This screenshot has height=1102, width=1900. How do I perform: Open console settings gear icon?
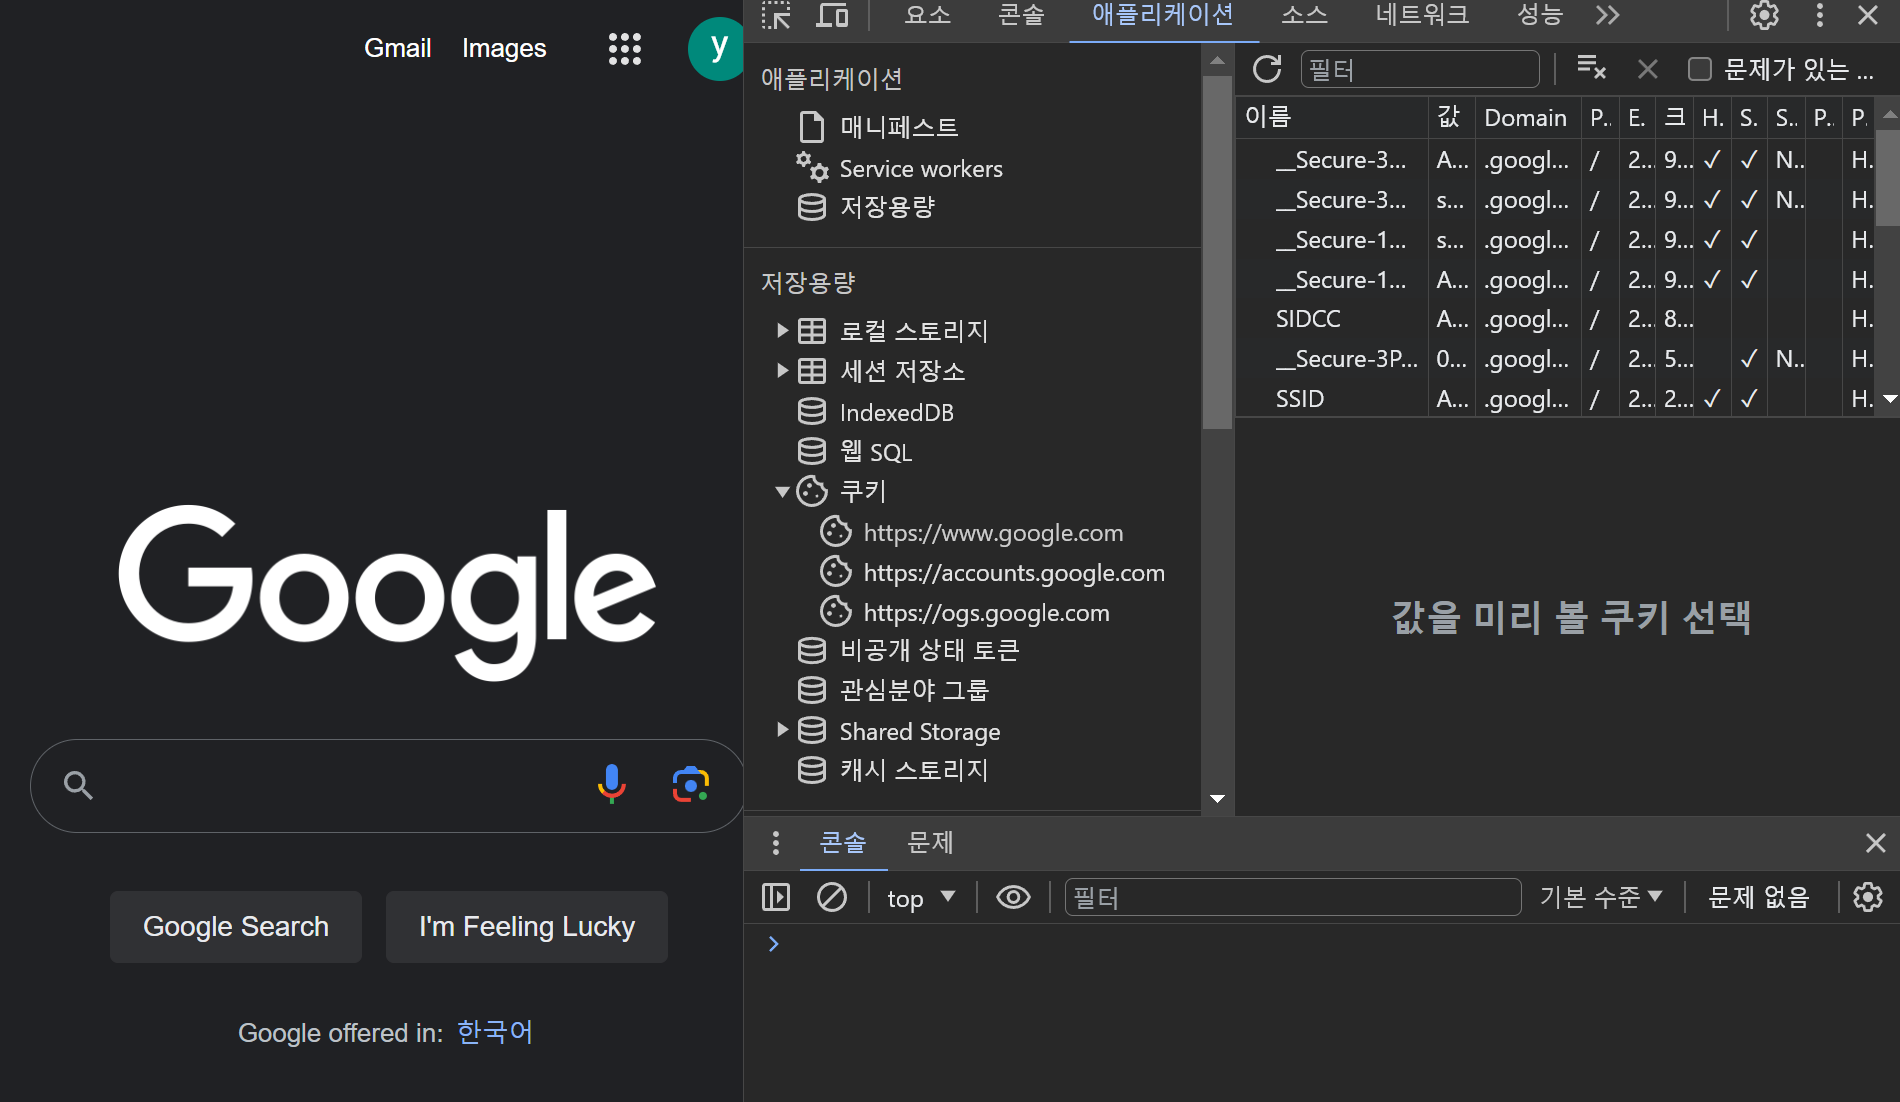pyautogui.click(x=1868, y=897)
